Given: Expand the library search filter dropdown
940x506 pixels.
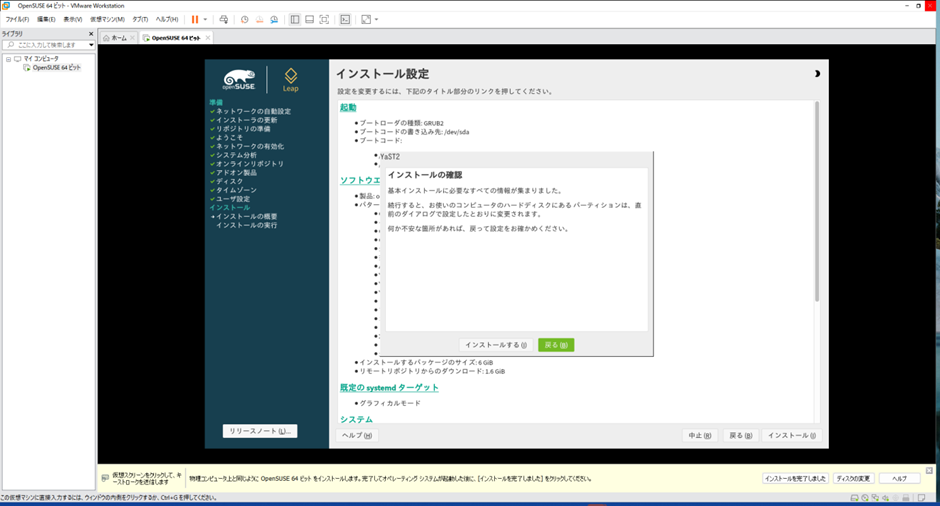Looking at the screenshot, I should point(91,45).
